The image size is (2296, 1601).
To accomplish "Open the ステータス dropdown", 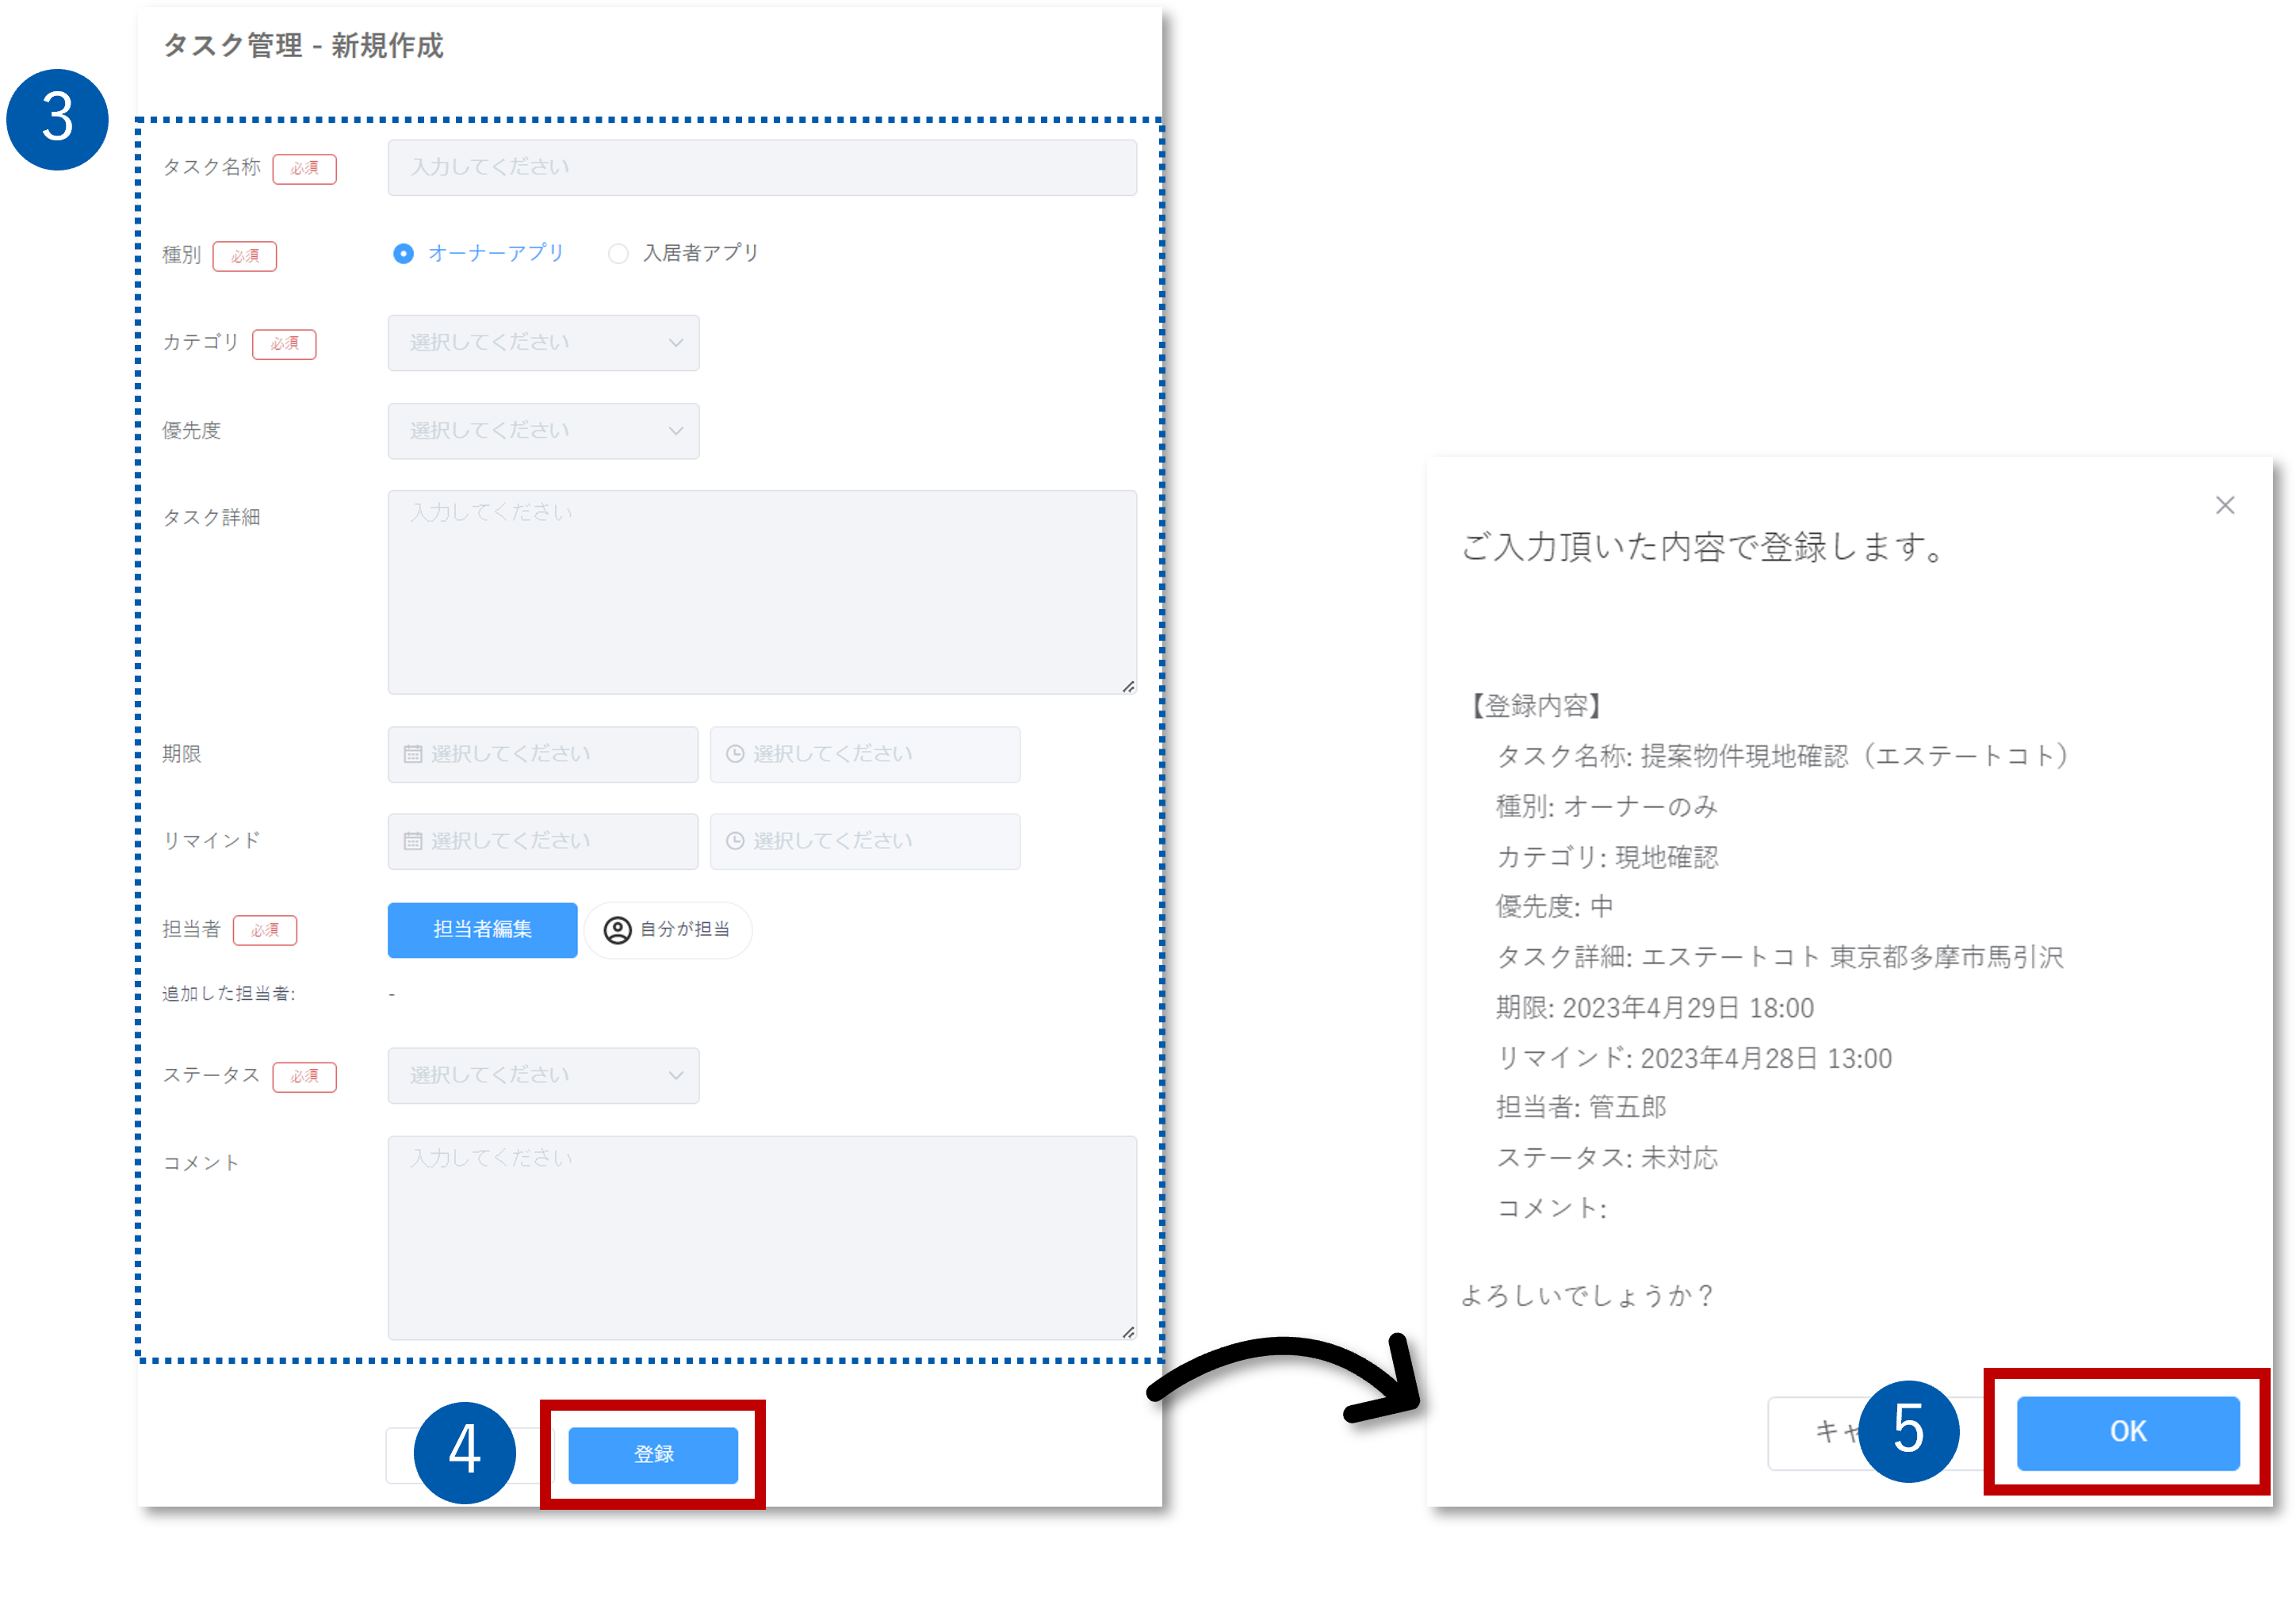I will click(x=543, y=1076).
